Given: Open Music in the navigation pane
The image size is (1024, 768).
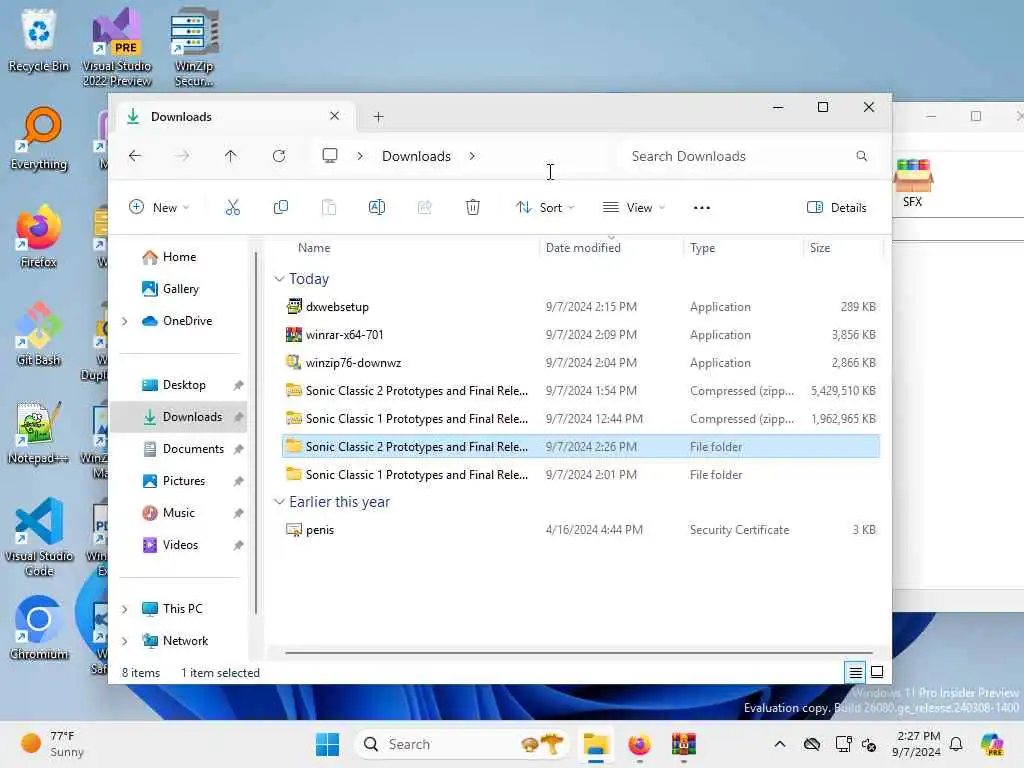Looking at the screenshot, I should pyautogui.click(x=180, y=513).
